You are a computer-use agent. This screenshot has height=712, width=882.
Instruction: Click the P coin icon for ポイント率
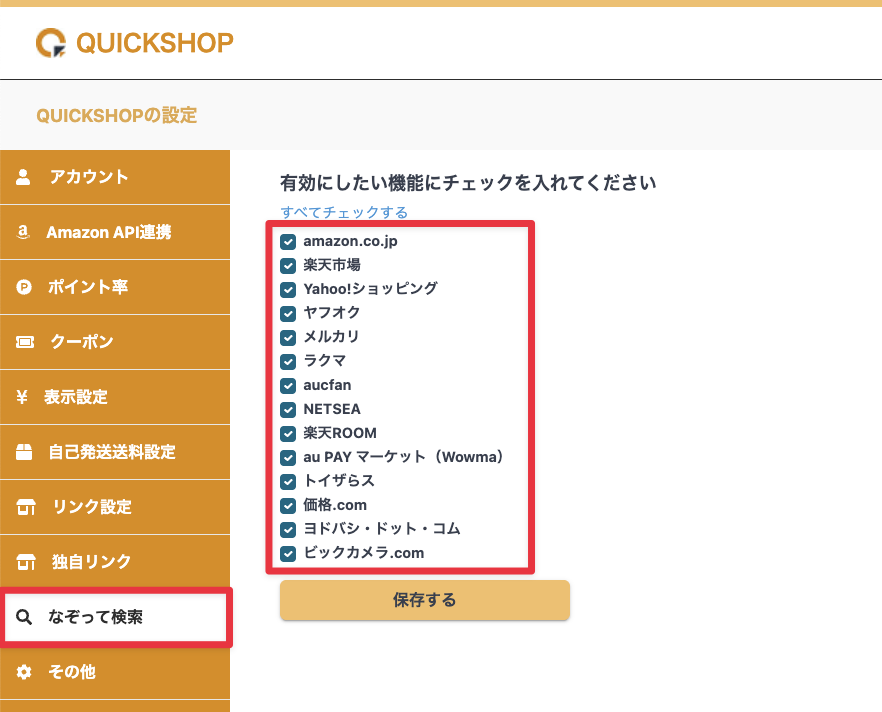(24, 287)
